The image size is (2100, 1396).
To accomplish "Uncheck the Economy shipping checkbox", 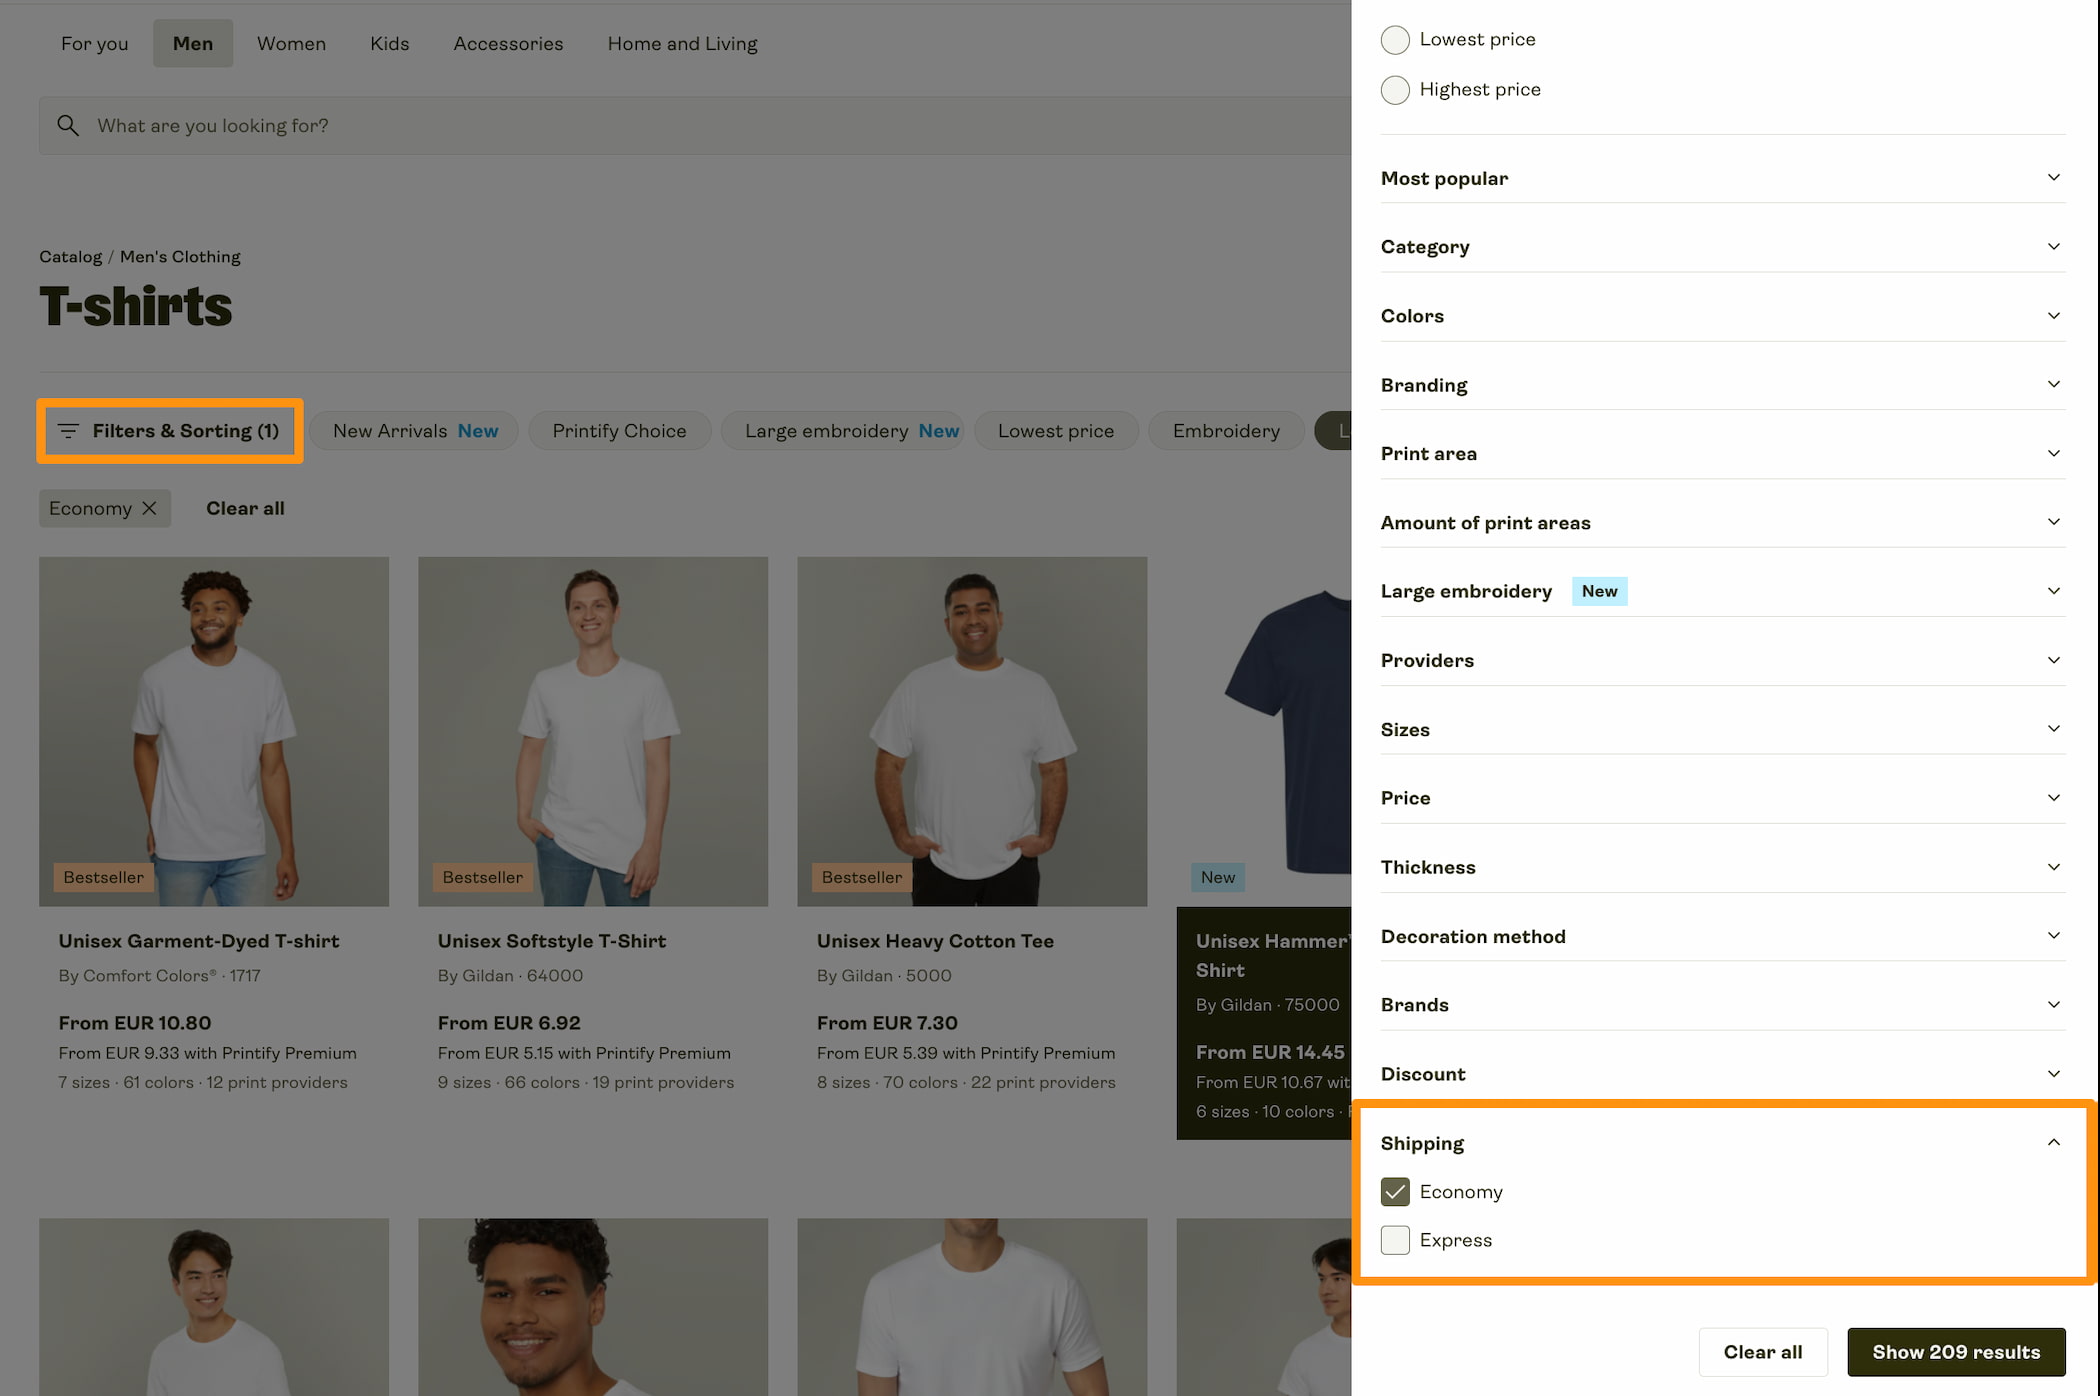I will (1395, 1191).
